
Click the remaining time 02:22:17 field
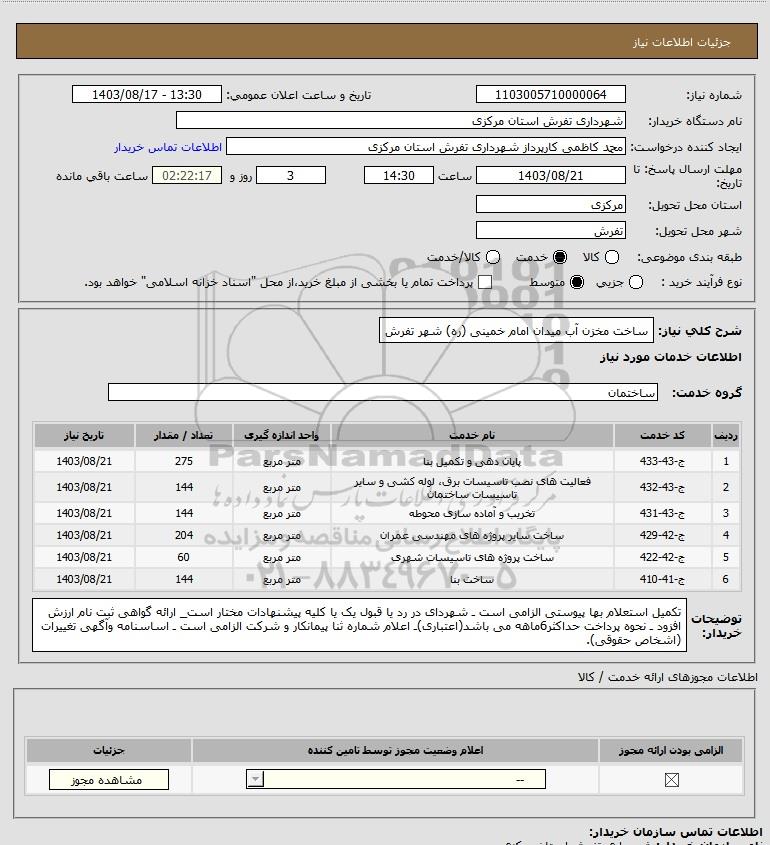coord(187,175)
